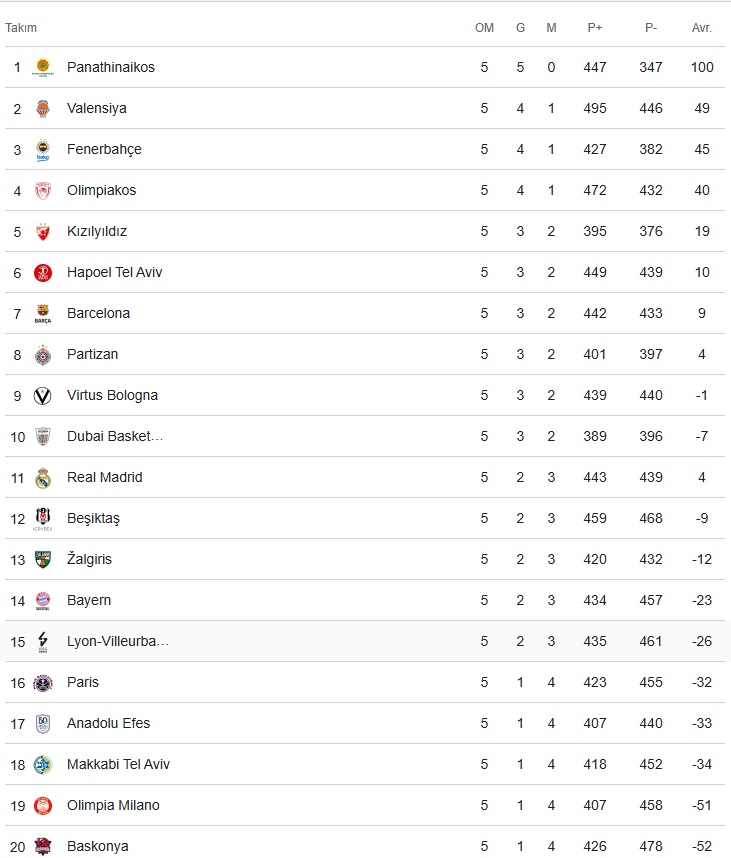The image size is (731, 858).
Task: Click the Virtus Bologna V logo
Action: 43,396
